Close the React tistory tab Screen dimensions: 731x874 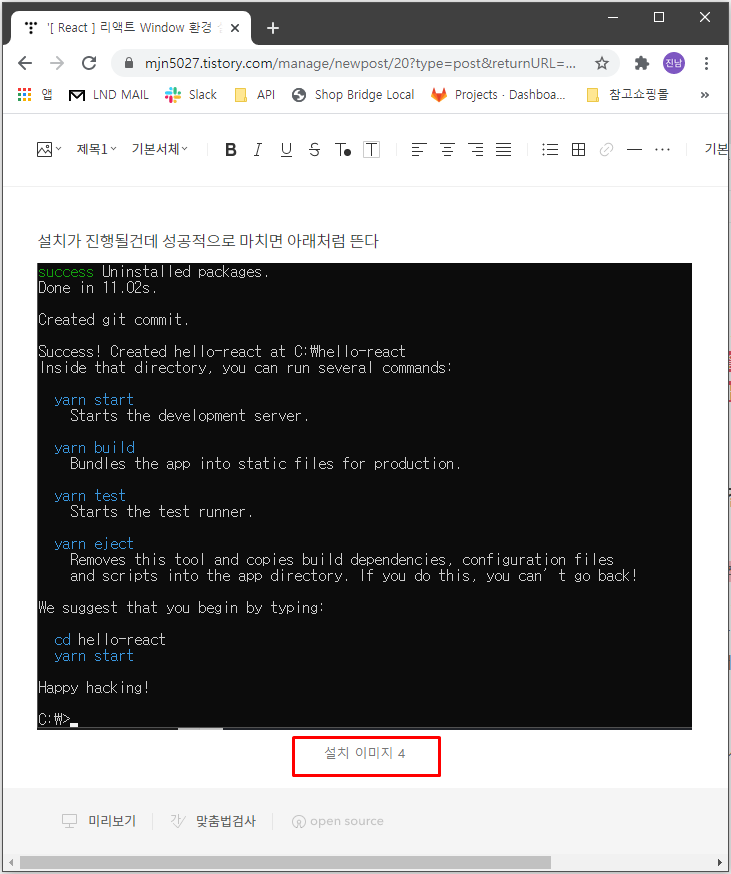(235, 28)
